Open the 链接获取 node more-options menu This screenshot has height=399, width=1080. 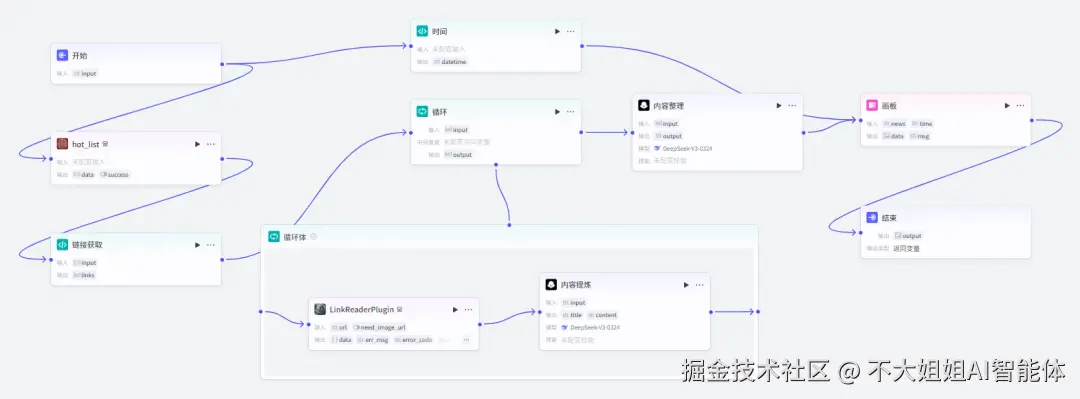coord(211,245)
